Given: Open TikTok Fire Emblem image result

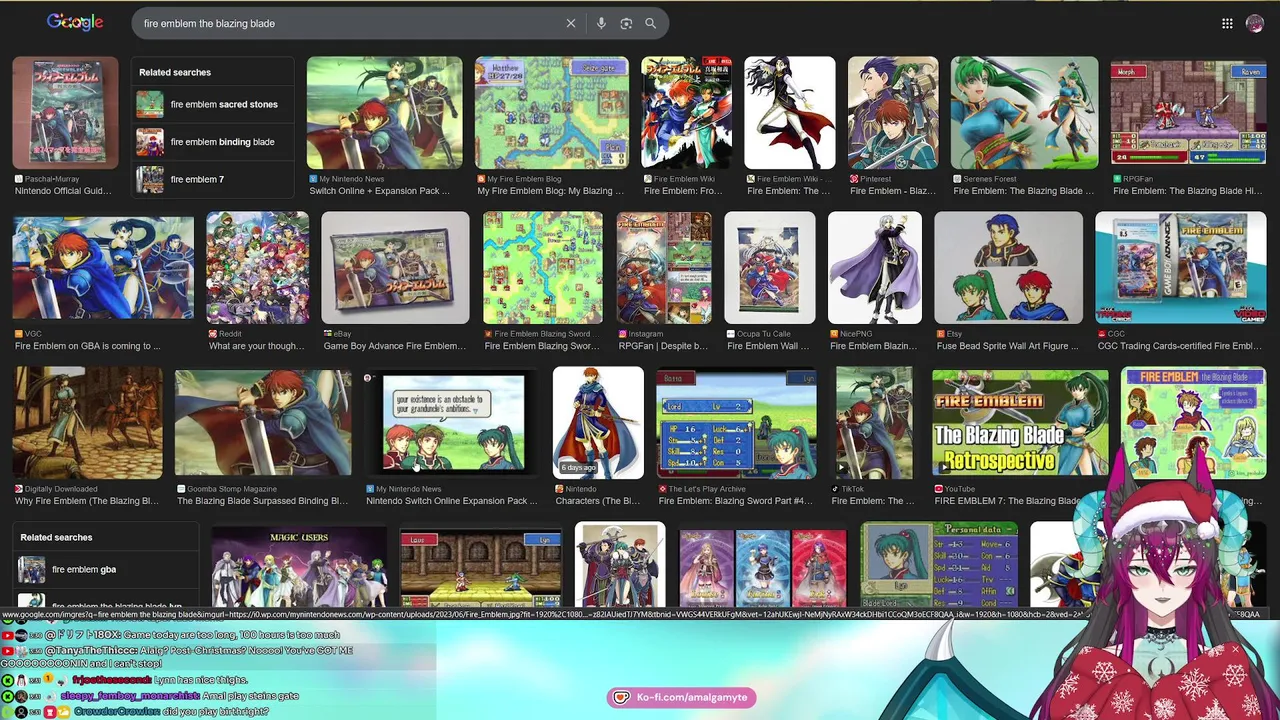Looking at the screenshot, I should (874, 422).
